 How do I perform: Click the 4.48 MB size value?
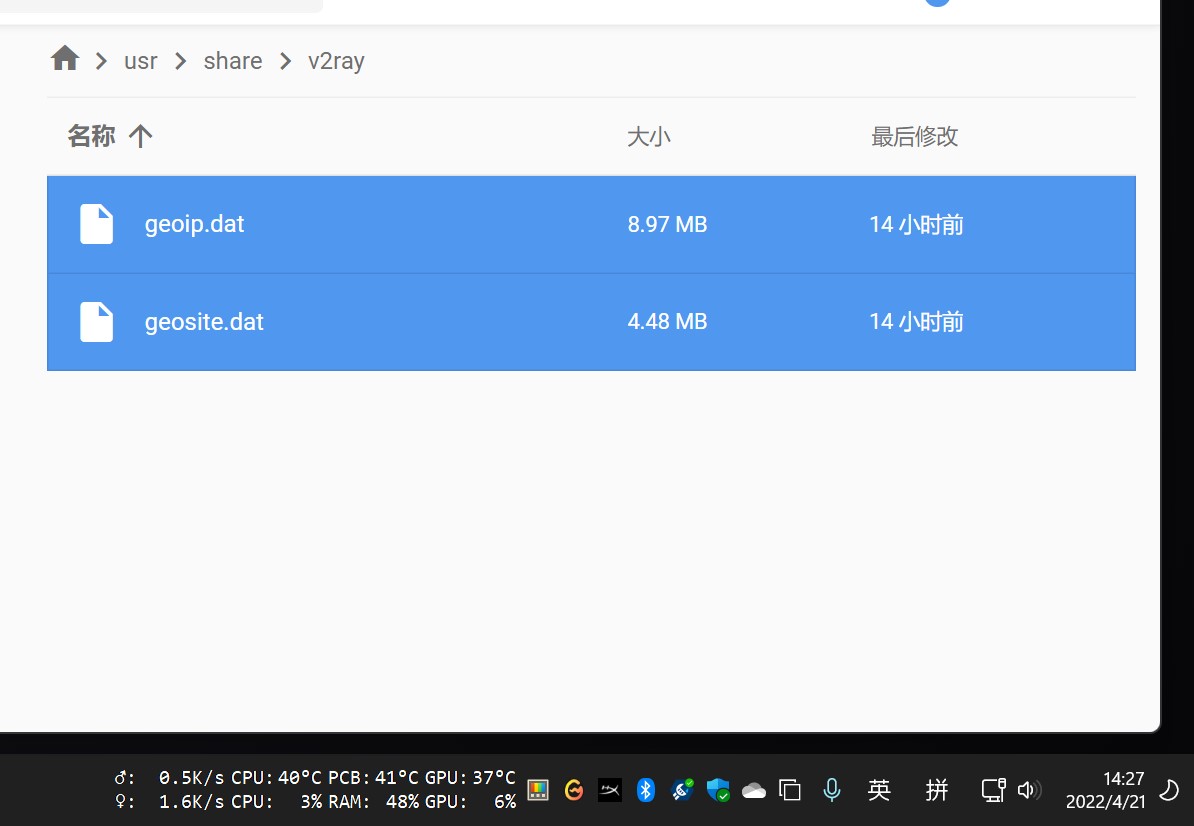[x=667, y=321]
